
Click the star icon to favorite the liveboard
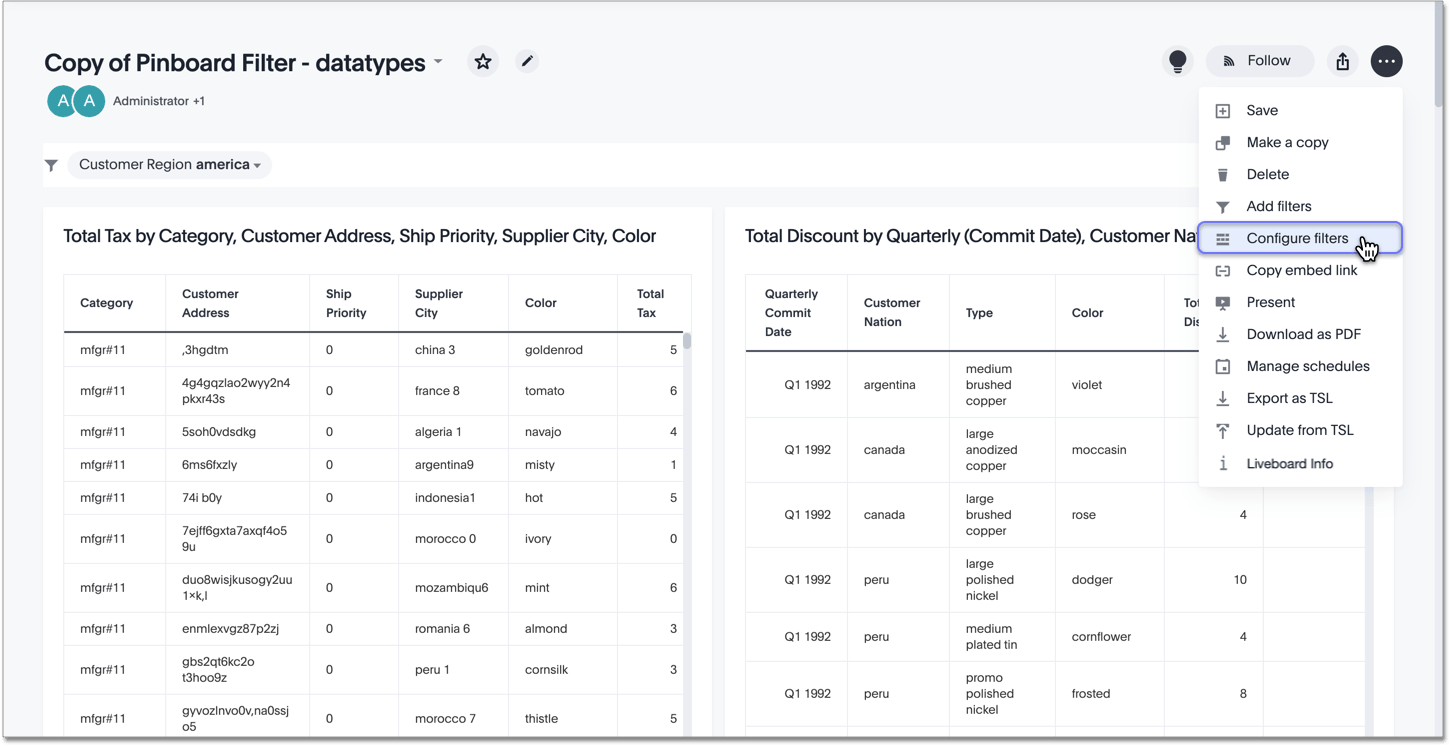[x=483, y=61]
